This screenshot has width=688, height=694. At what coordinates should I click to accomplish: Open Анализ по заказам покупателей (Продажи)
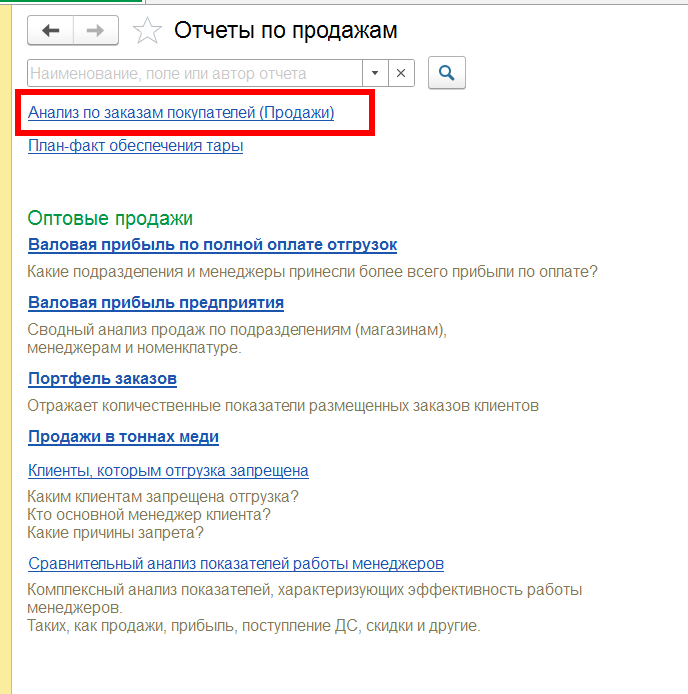(x=181, y=112)
